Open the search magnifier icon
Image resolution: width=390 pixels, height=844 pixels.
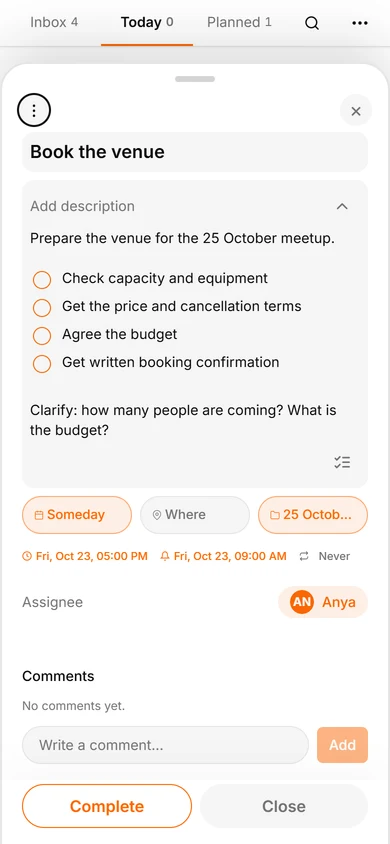(x=312, y=23)
